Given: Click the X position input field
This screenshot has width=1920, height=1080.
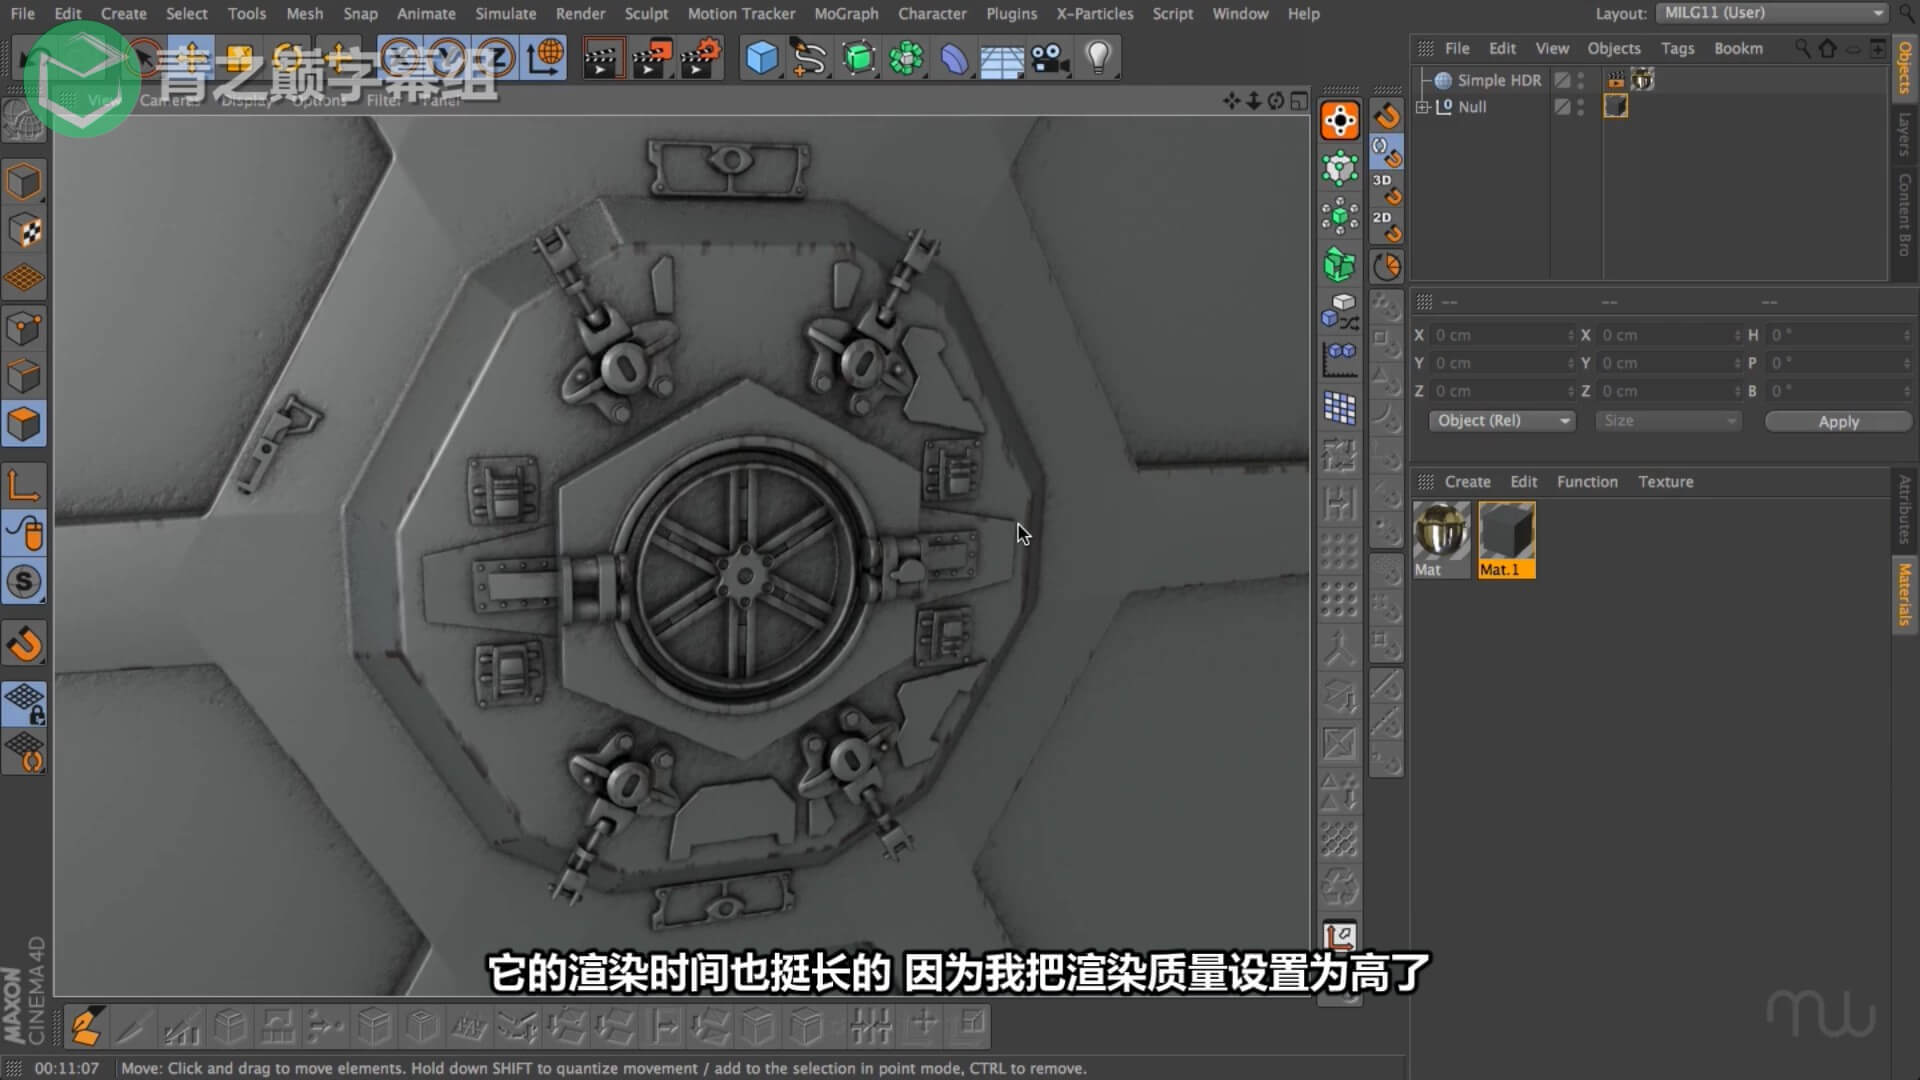Looking at the screenshot, I should click(1498, 335).
